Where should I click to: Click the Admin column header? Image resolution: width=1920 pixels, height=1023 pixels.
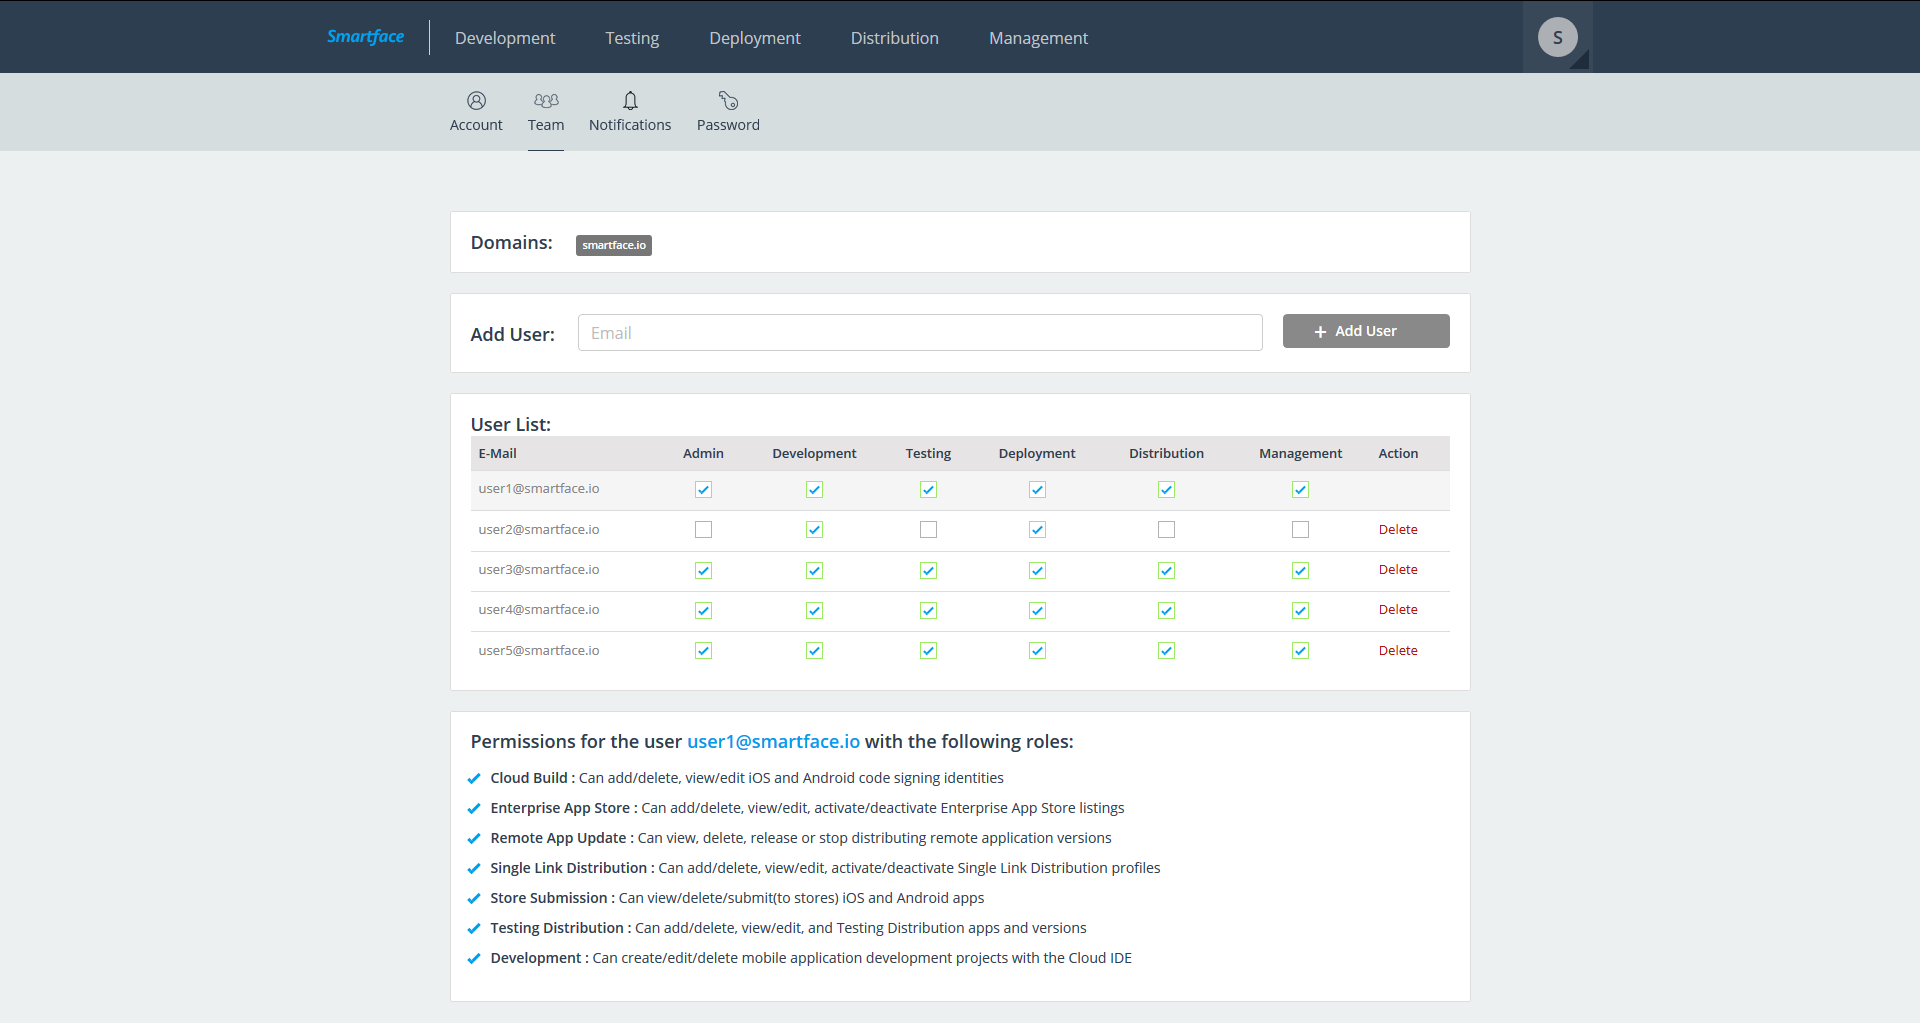tap(703, 454)
